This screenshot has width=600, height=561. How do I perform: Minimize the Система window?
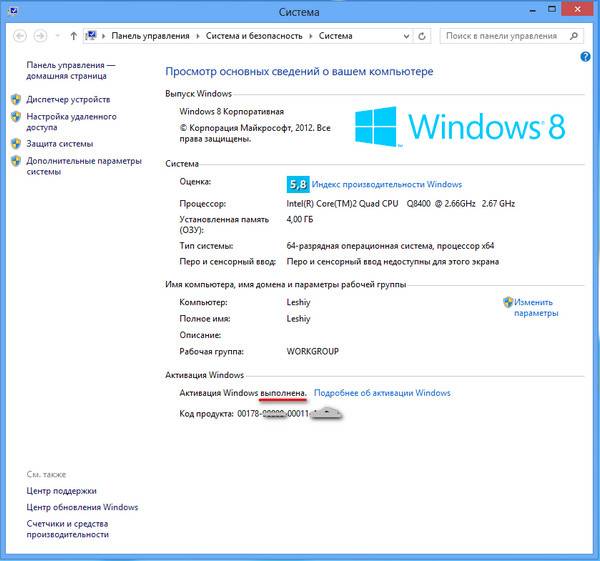click(x=532, y=11)
